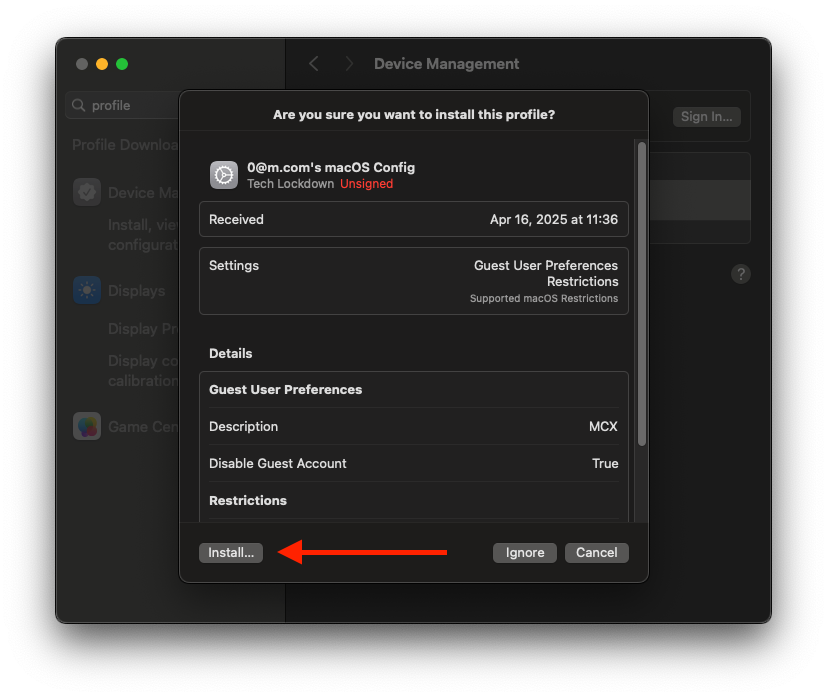This screenshot has height=697, width=827.
Task: Click the search magnifier icon
Action: tap(79, 105)
